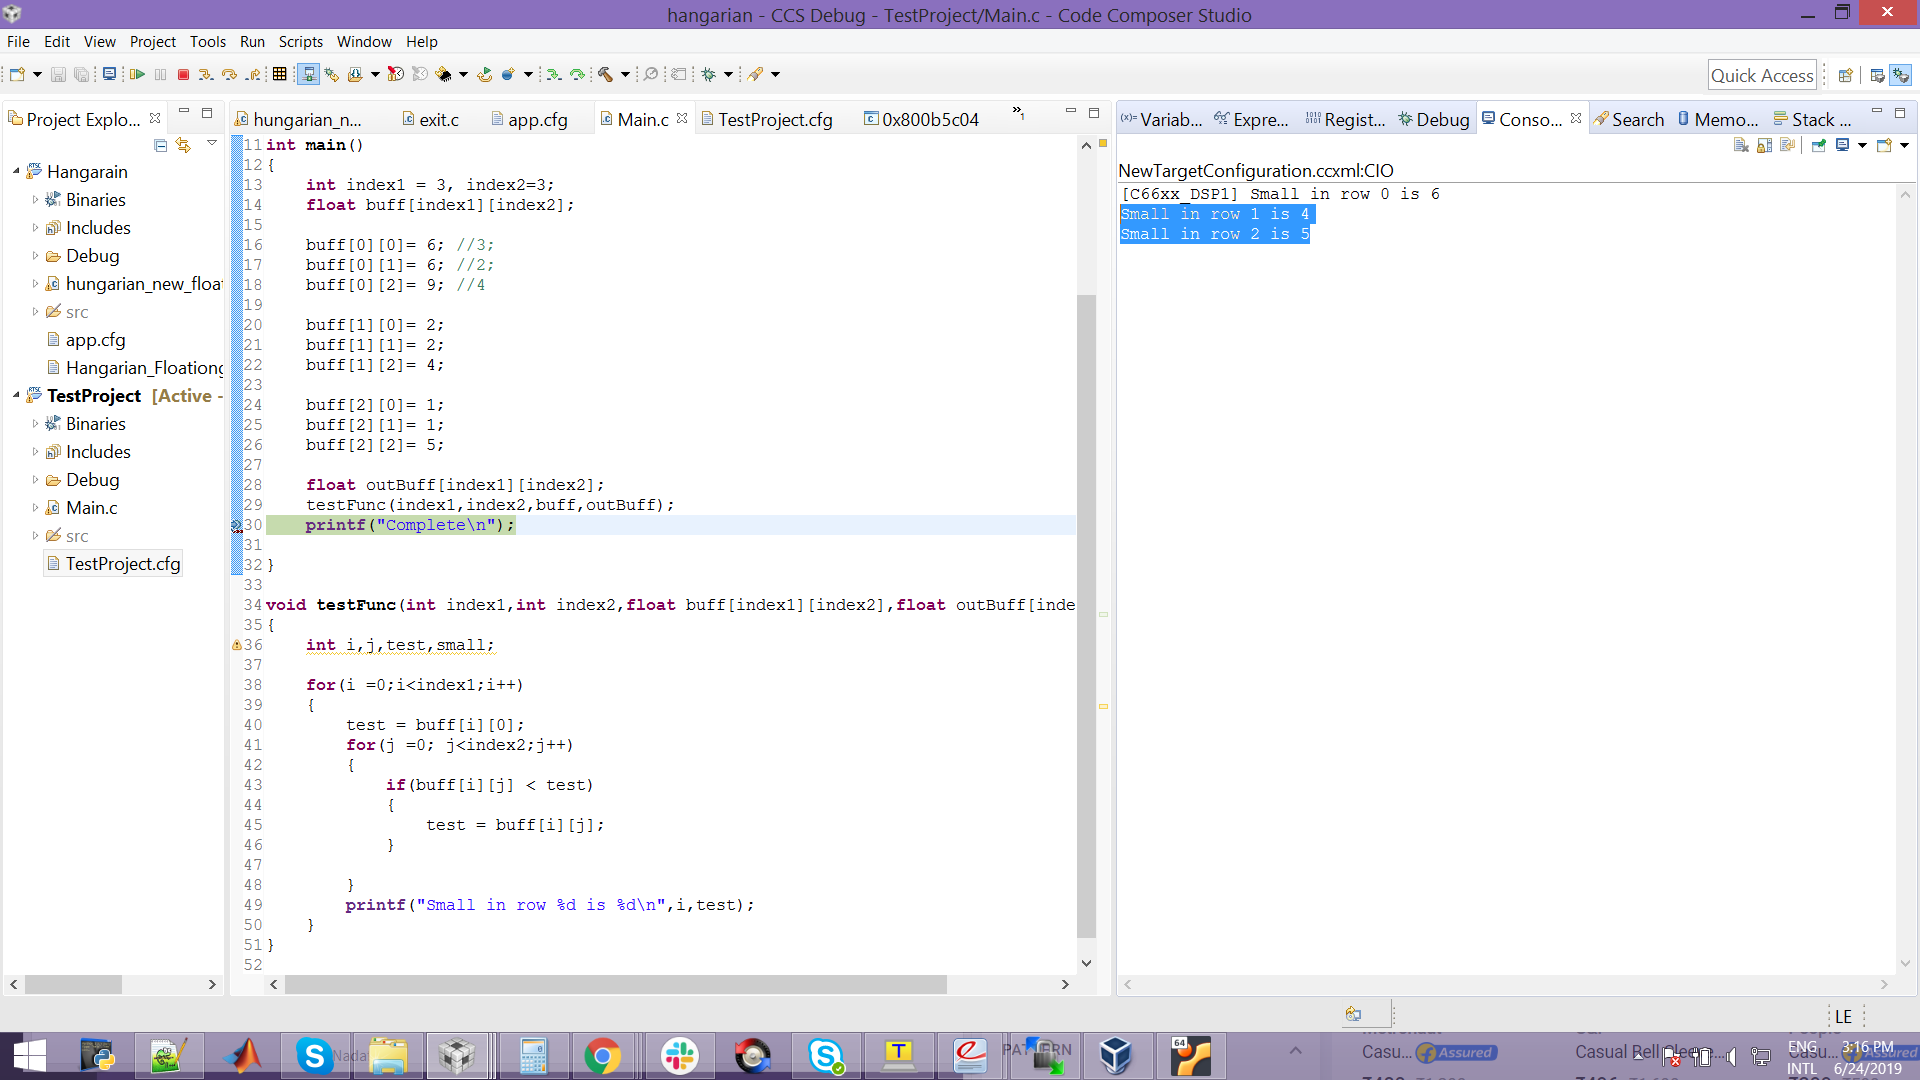The width and height of the screenshot is (1920, 1080).
Task: Expand the Includes folder under Hangarain
Action: (35, 228)
